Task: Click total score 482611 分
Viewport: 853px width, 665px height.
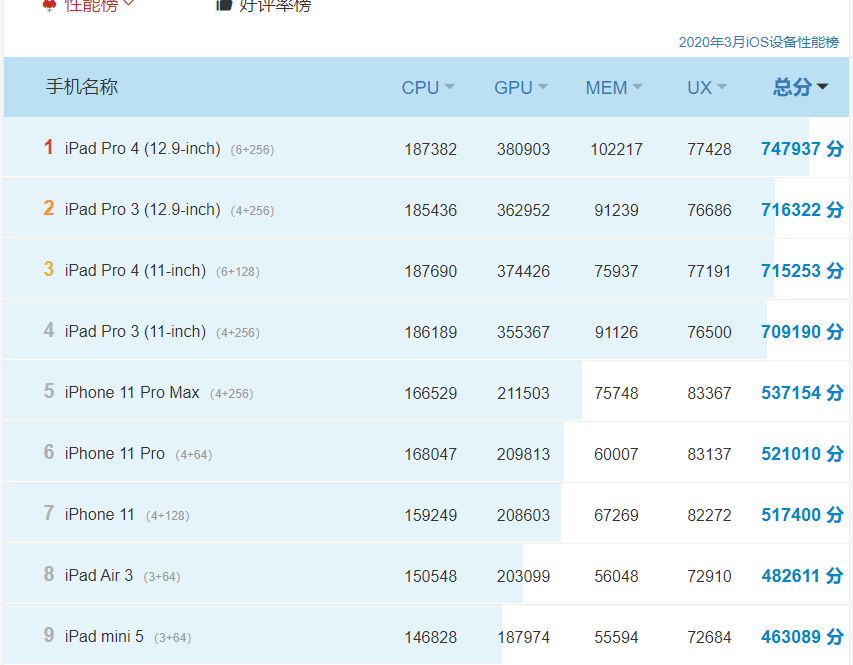Action: (802, 575)
